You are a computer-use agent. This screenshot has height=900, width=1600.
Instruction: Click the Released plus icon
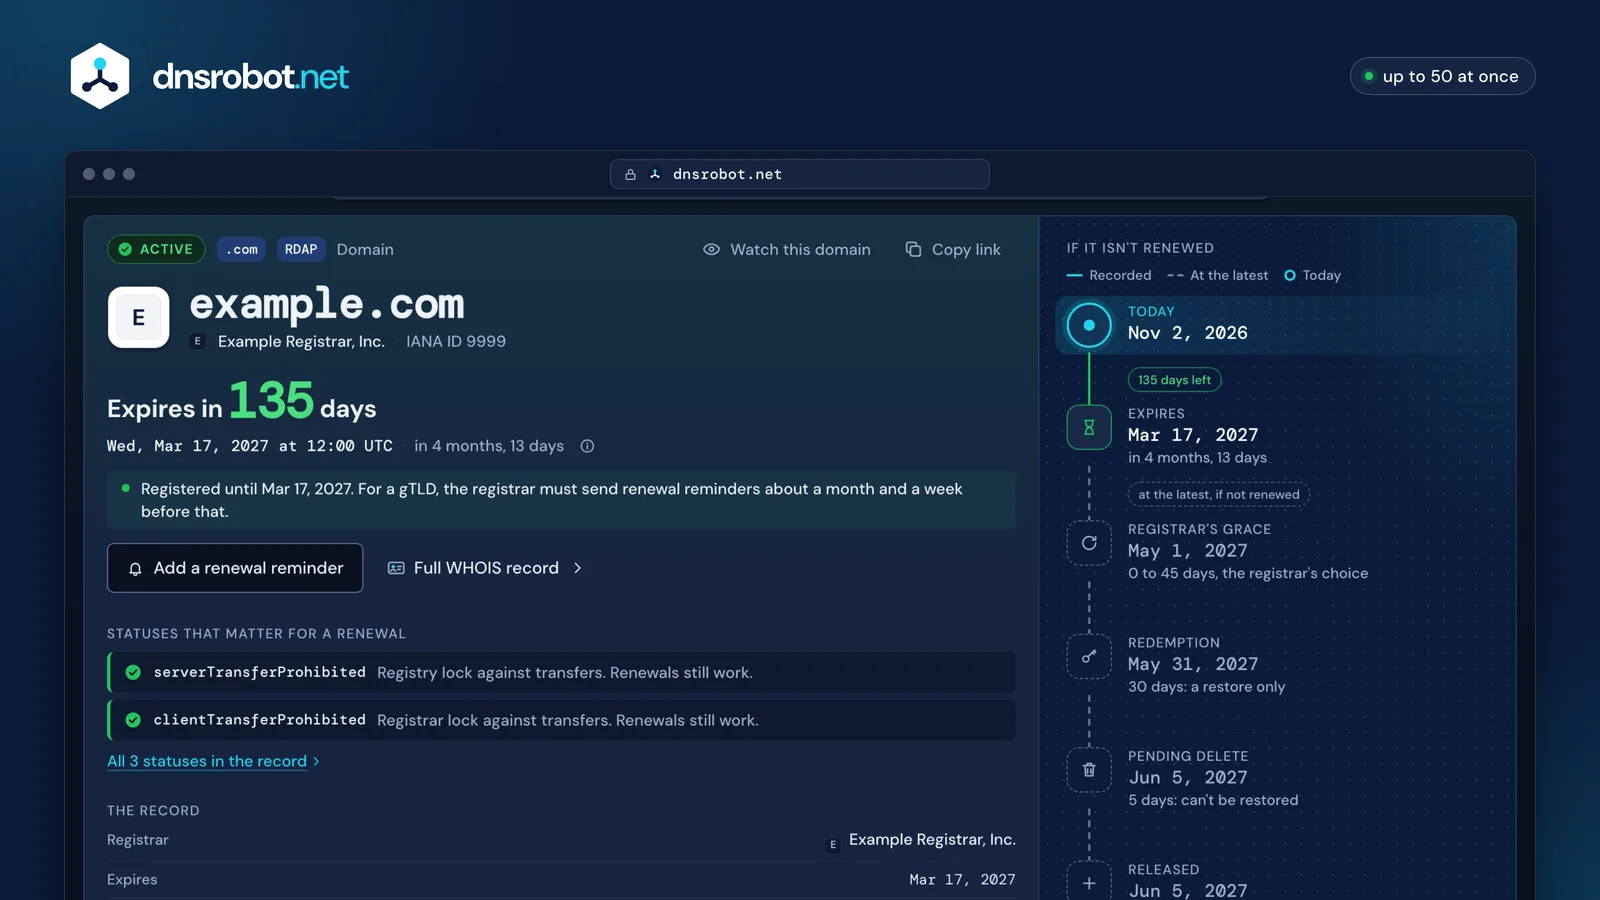[x=1089, y=883]
